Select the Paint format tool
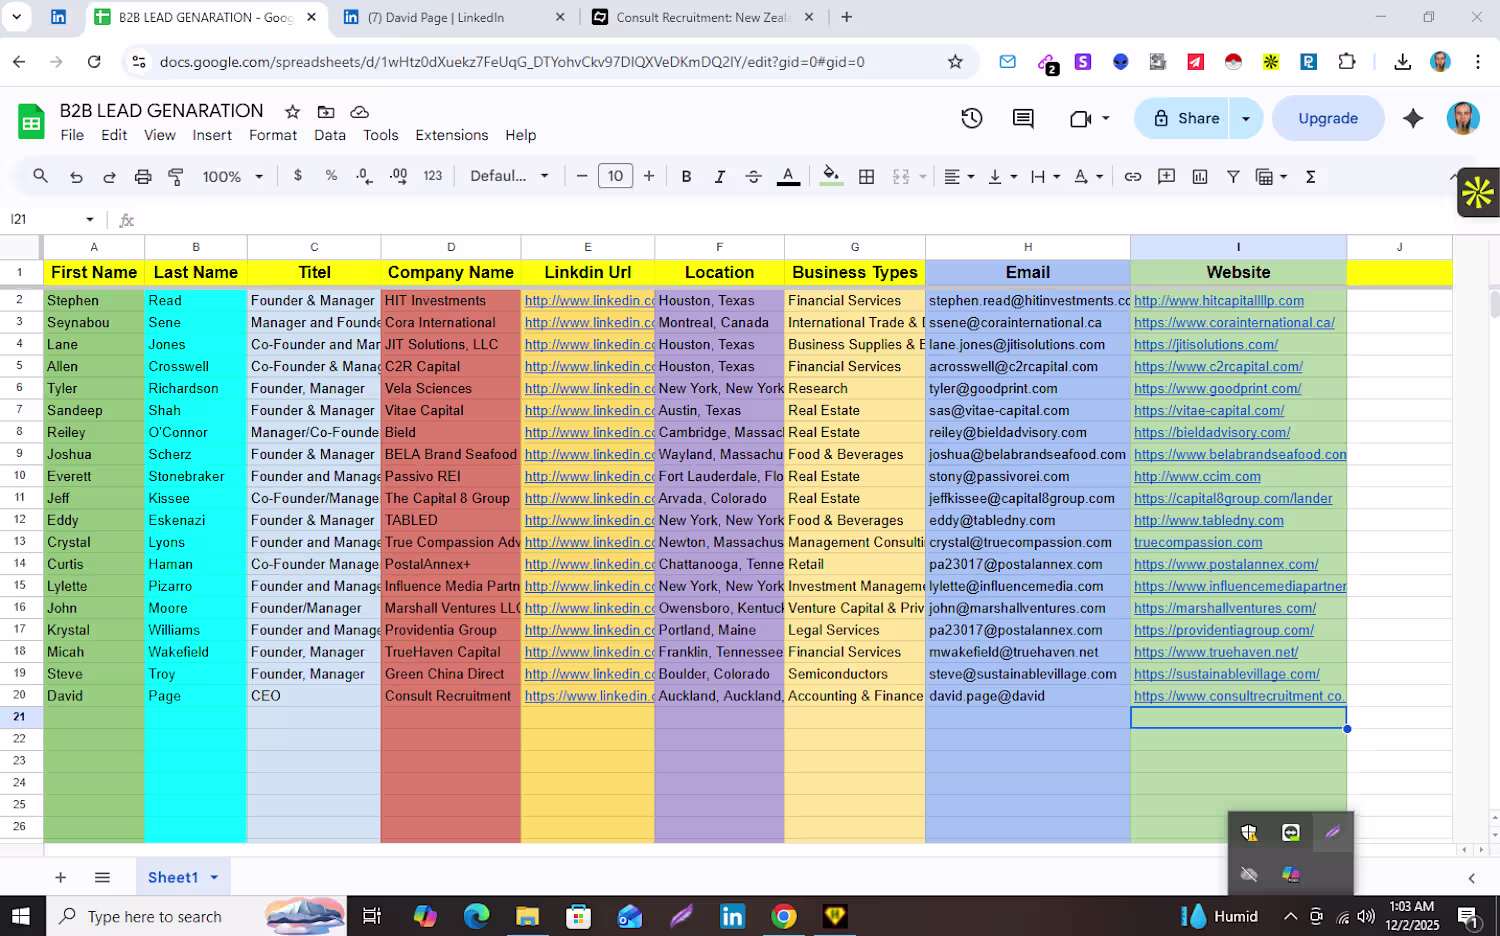This screenshot has width=1500, height=936. coord(176,177)
